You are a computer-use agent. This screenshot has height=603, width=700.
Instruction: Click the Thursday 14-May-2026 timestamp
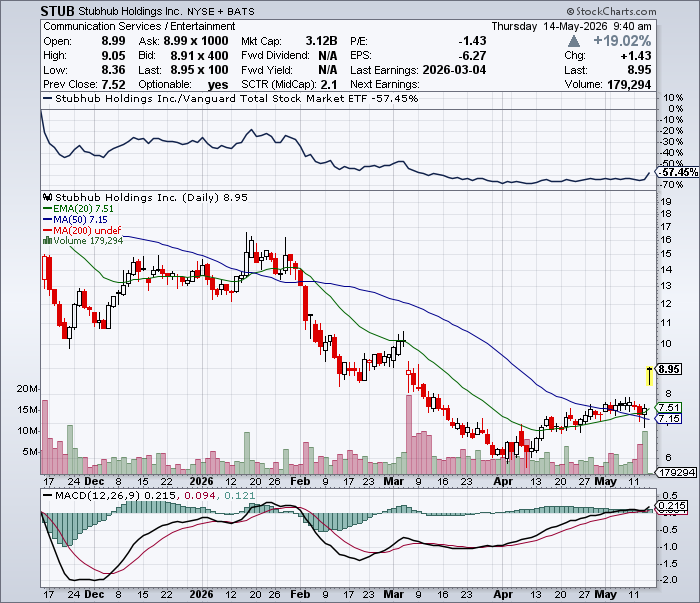[571, 26]
